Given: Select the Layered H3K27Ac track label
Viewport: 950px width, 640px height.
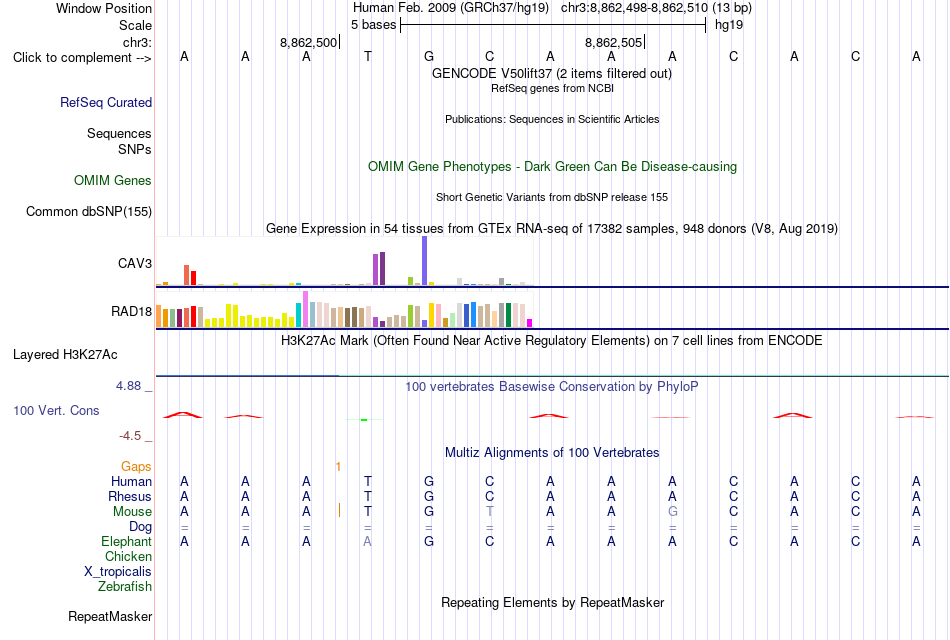Looking at the screenshot, I should coord(65,355).
